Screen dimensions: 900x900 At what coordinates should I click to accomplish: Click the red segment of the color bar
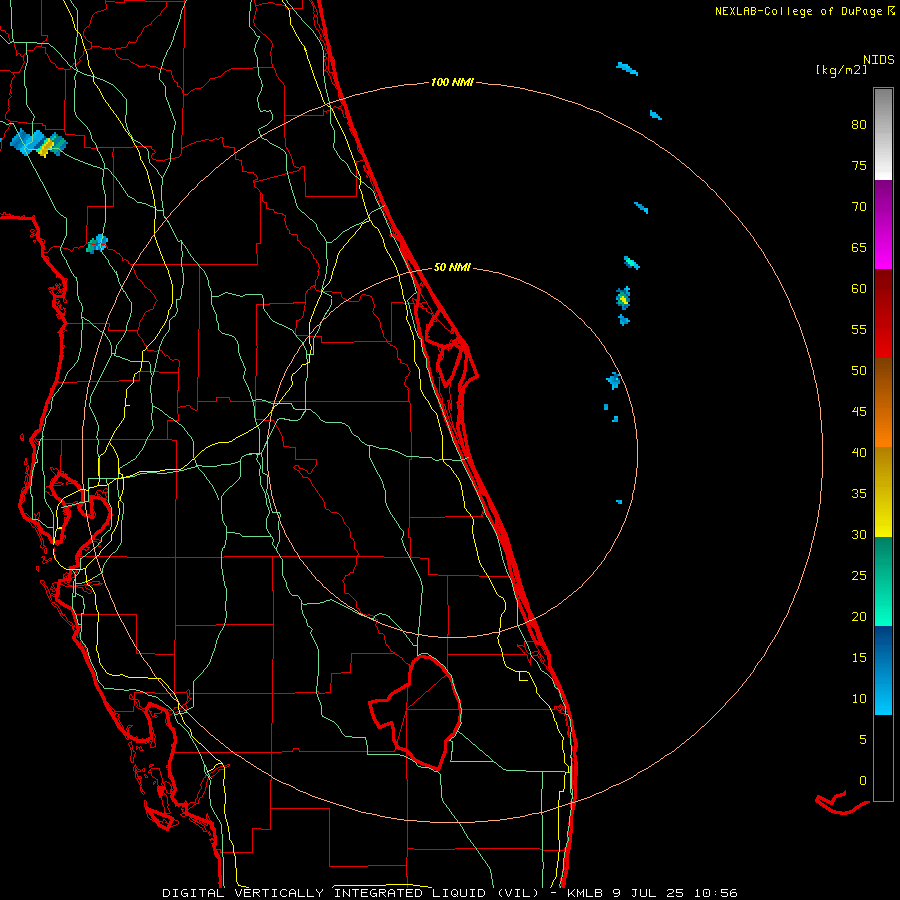(x=883, y=313)
